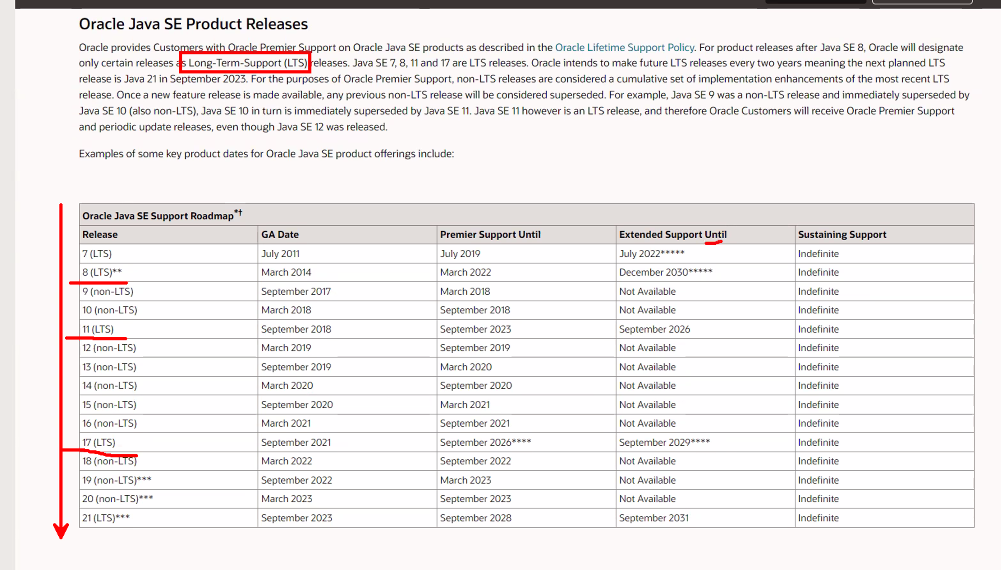Click the 'Long-Term-Support (LTS)' phrase in the paragraph
Viewport: 1001px width, 570px height.
[x=248, y=63]
